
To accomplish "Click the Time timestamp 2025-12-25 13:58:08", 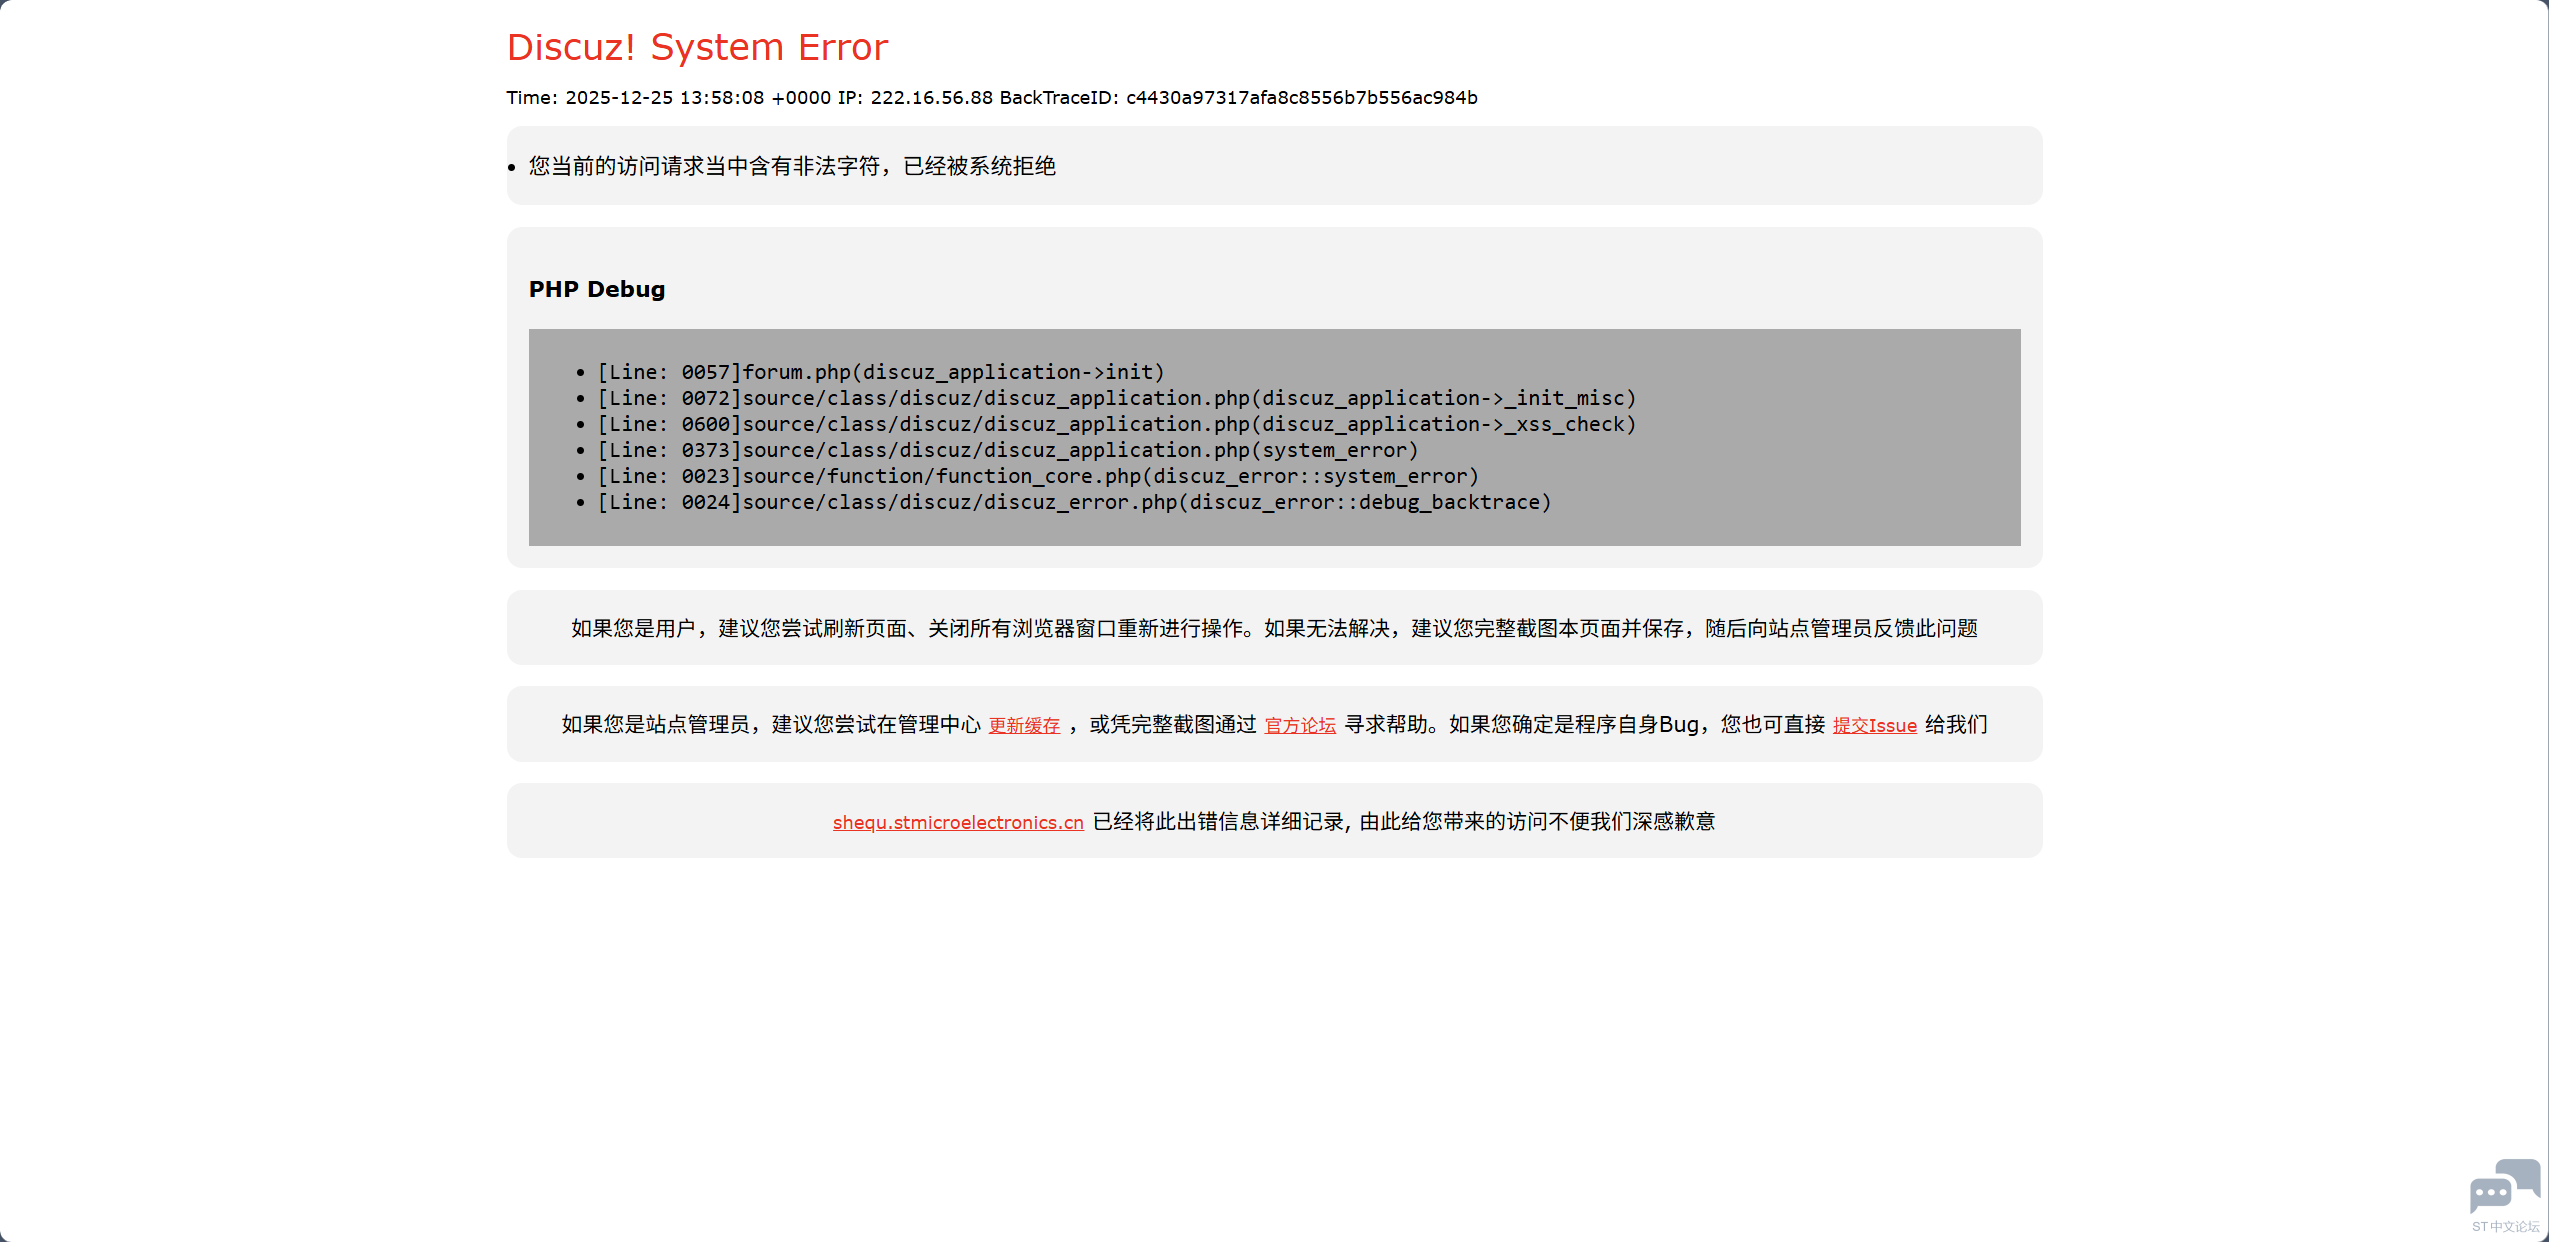I will click(x=664, y=97).
